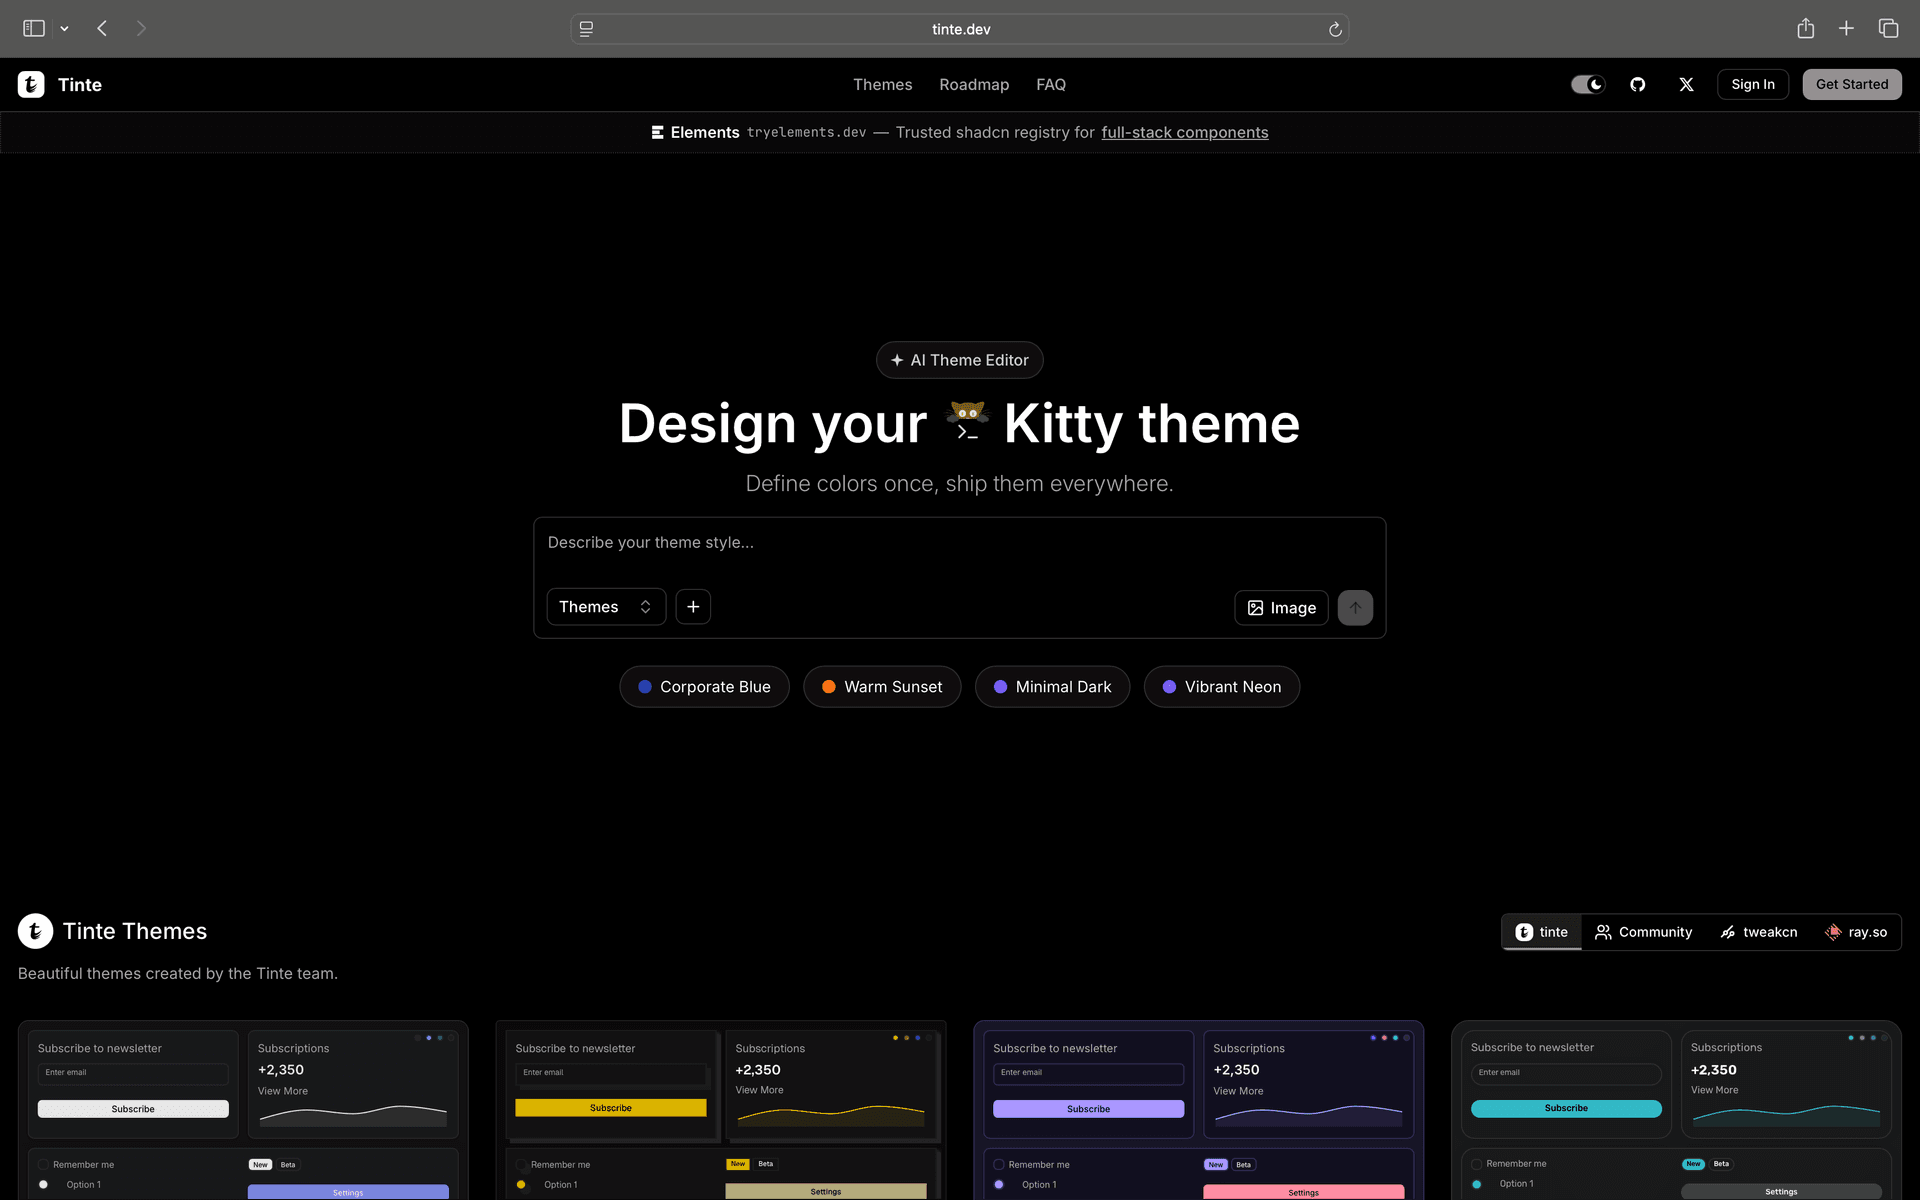Follow the full-stack components link
This screenshot has height=1200, width=1920.
[1184, 133]
